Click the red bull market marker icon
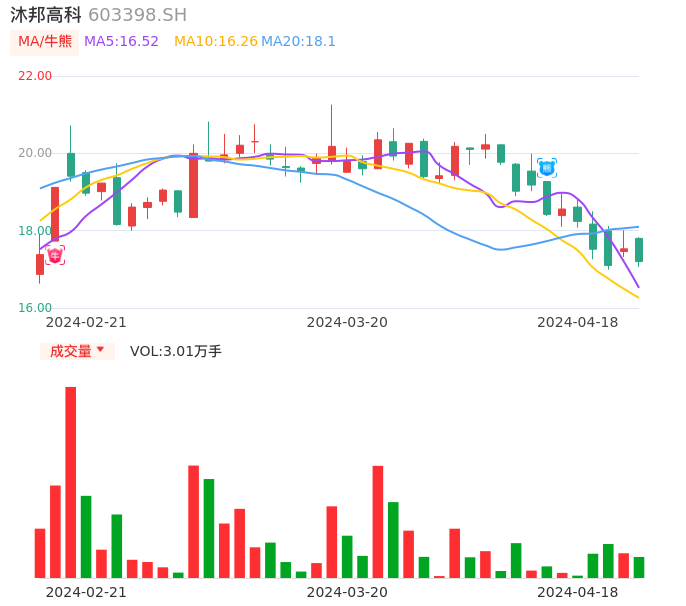The width and height of the screenshot is (686, 606). point(55,255)
